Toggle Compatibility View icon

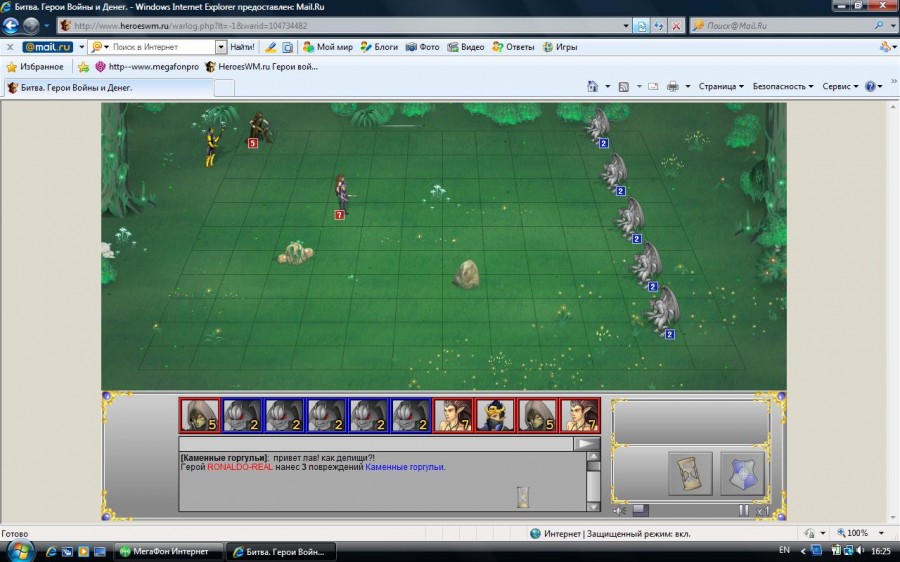(x=641, y=26)
